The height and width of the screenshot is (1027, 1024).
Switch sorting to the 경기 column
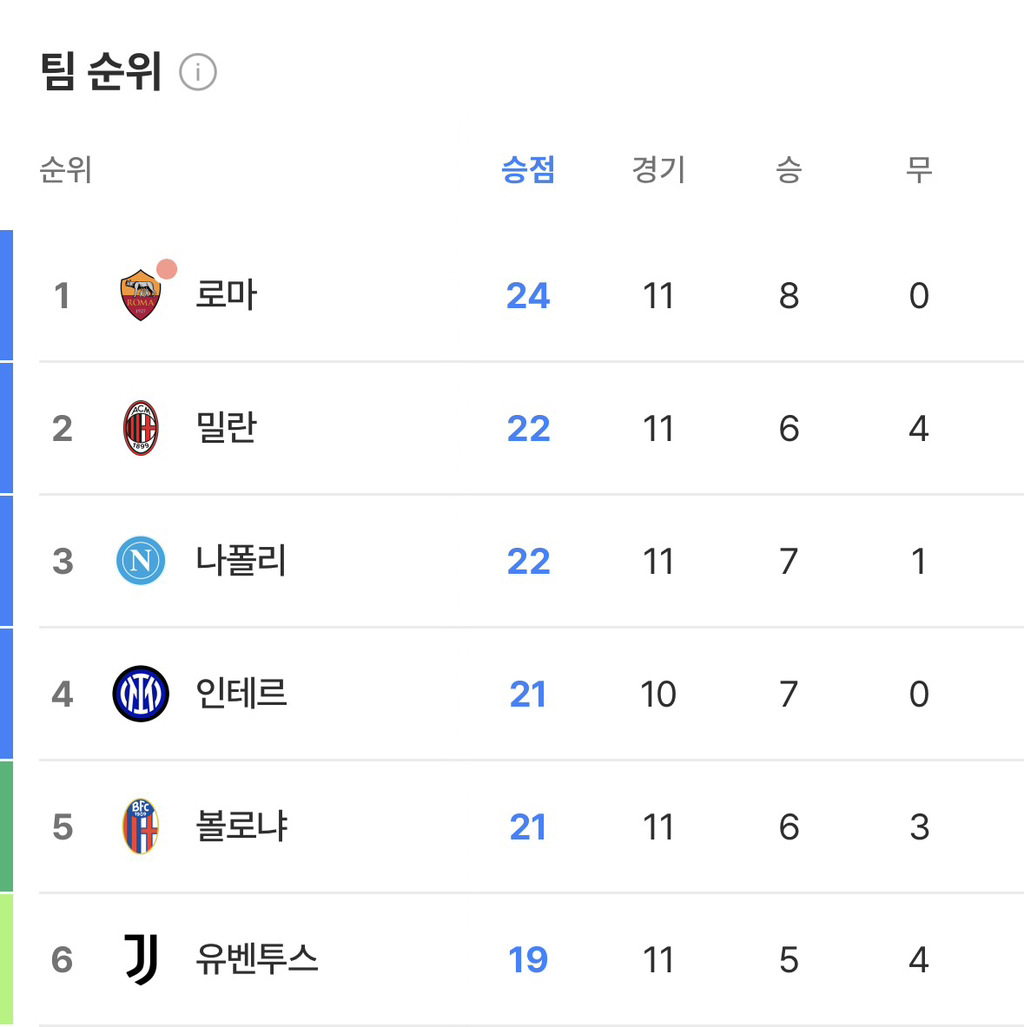[x=658, y=169]
